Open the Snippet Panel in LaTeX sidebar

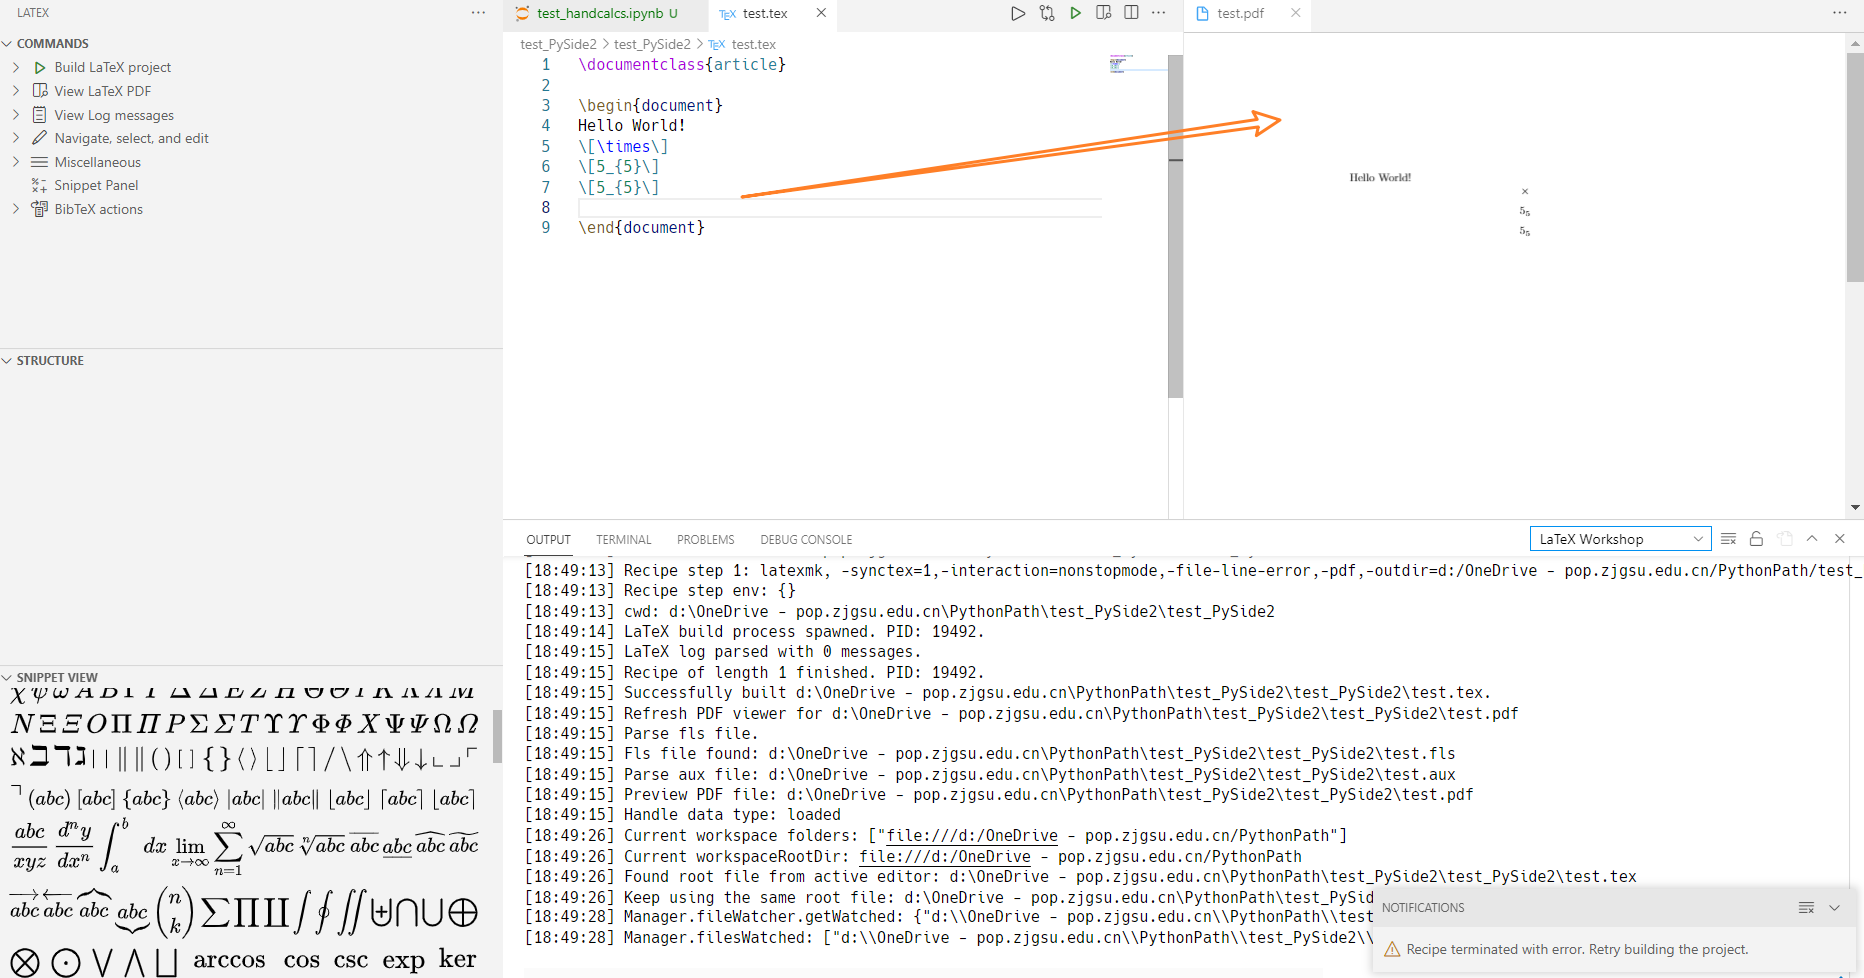97,185
